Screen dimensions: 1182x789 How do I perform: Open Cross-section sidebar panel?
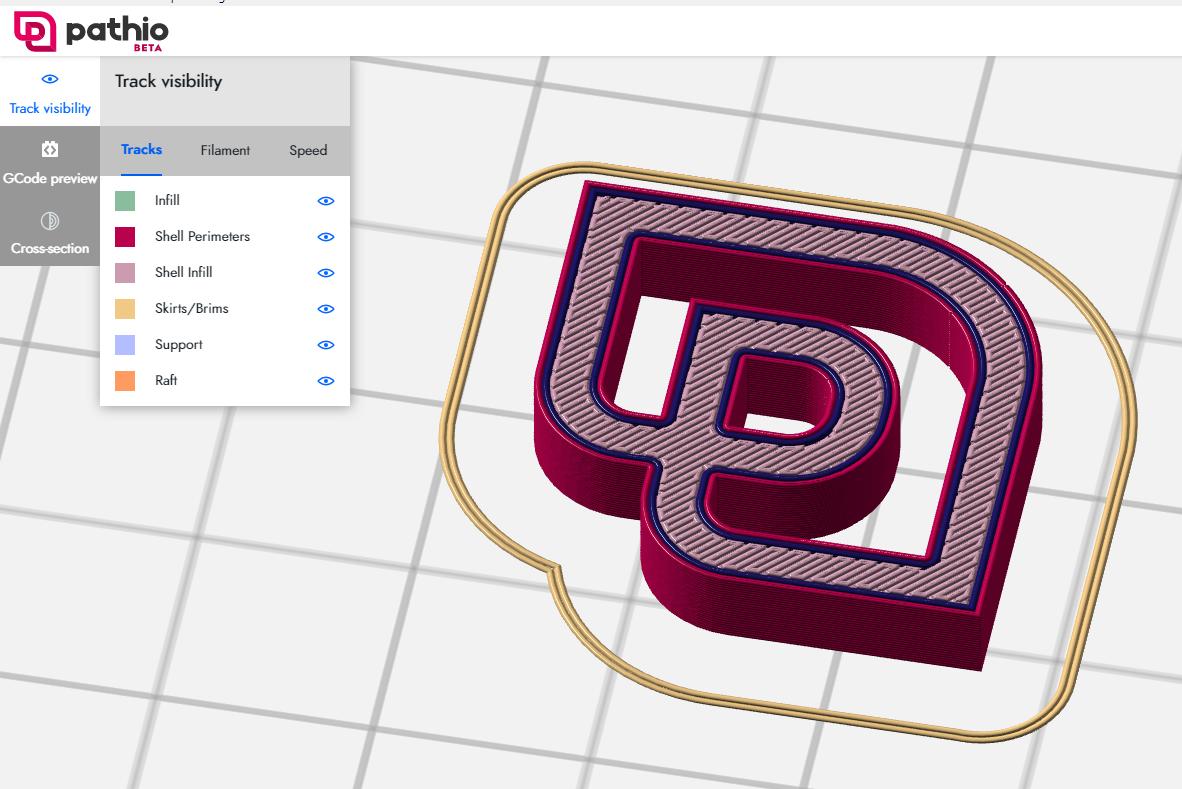(x=50, y=231)
